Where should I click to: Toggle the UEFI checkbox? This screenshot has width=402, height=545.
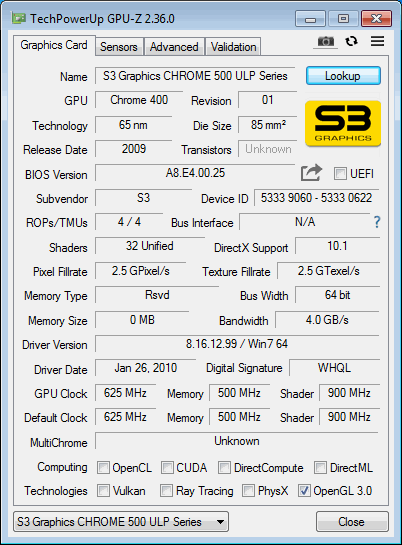pos(340,173)
